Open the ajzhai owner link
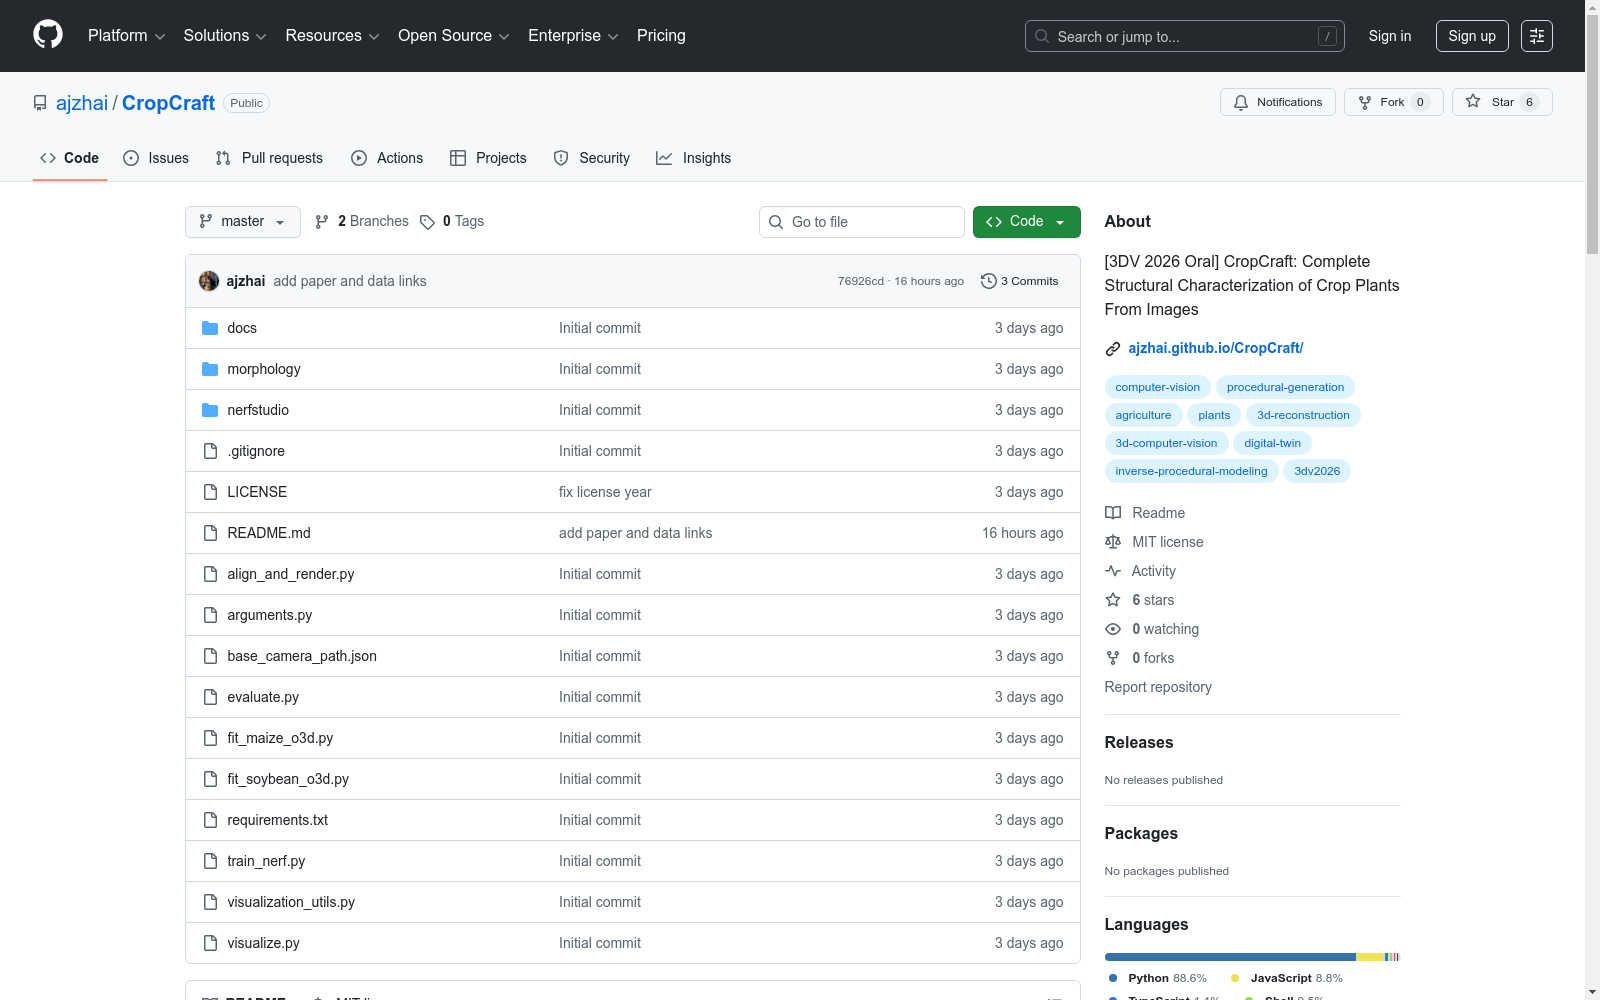 click(82, 103)
